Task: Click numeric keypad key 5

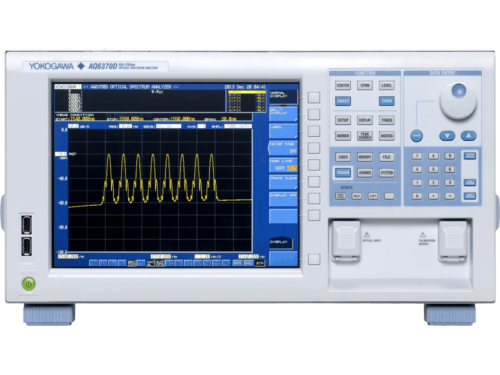Action: point(433,169)
